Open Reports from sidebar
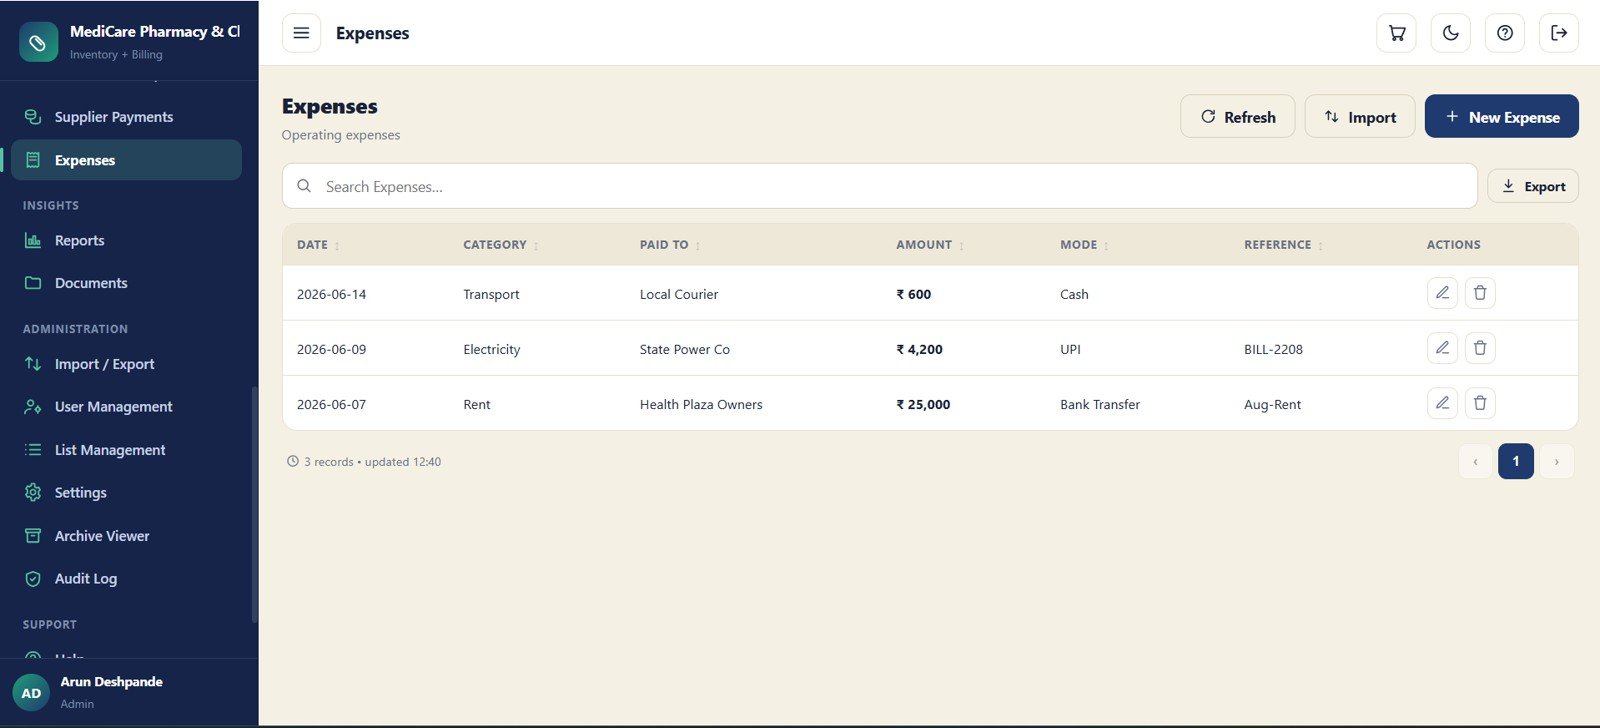1600x728 pixels. coord(126,241)
